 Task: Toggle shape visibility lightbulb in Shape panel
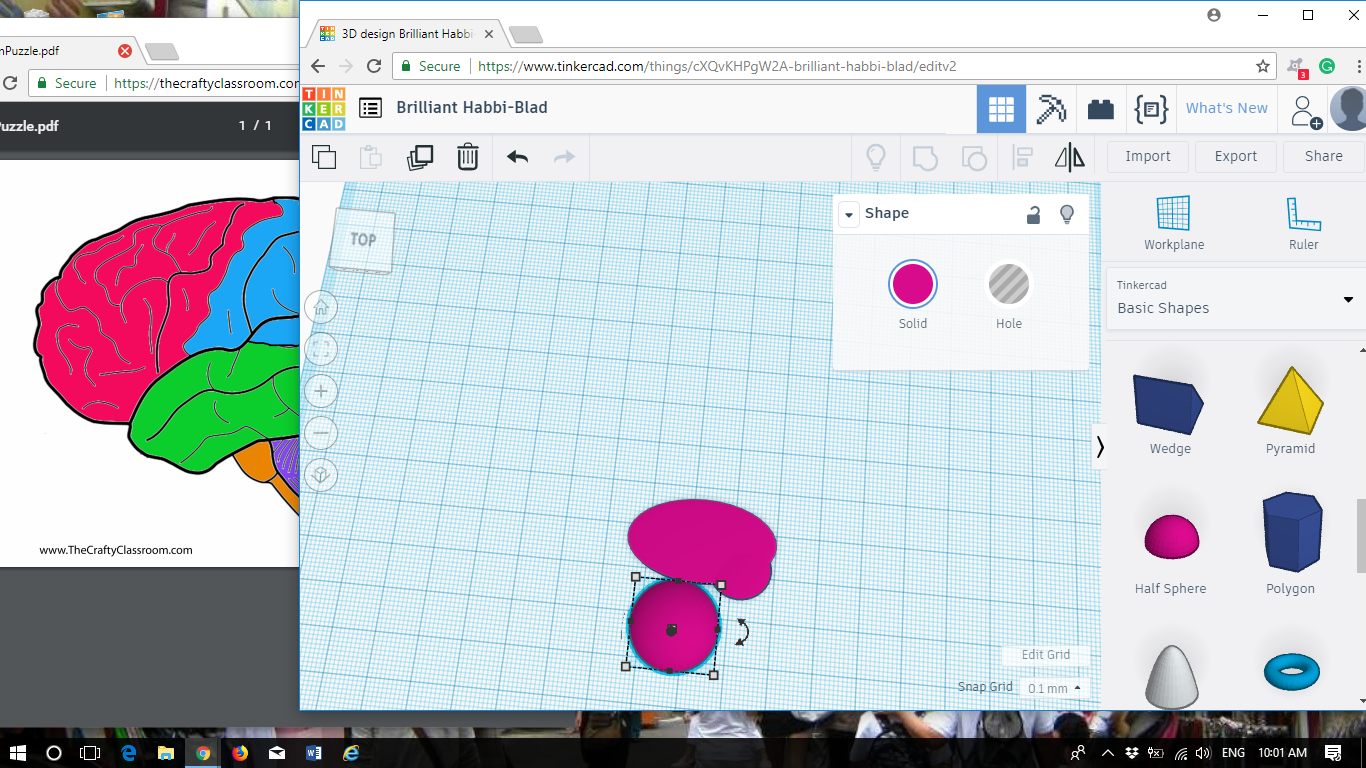[1067, 214]
